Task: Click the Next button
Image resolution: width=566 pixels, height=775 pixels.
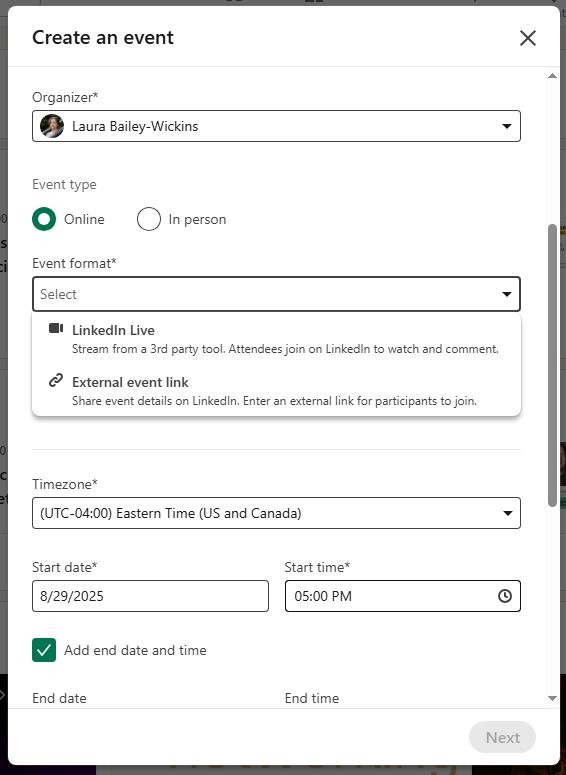Action: click(502, 737)
